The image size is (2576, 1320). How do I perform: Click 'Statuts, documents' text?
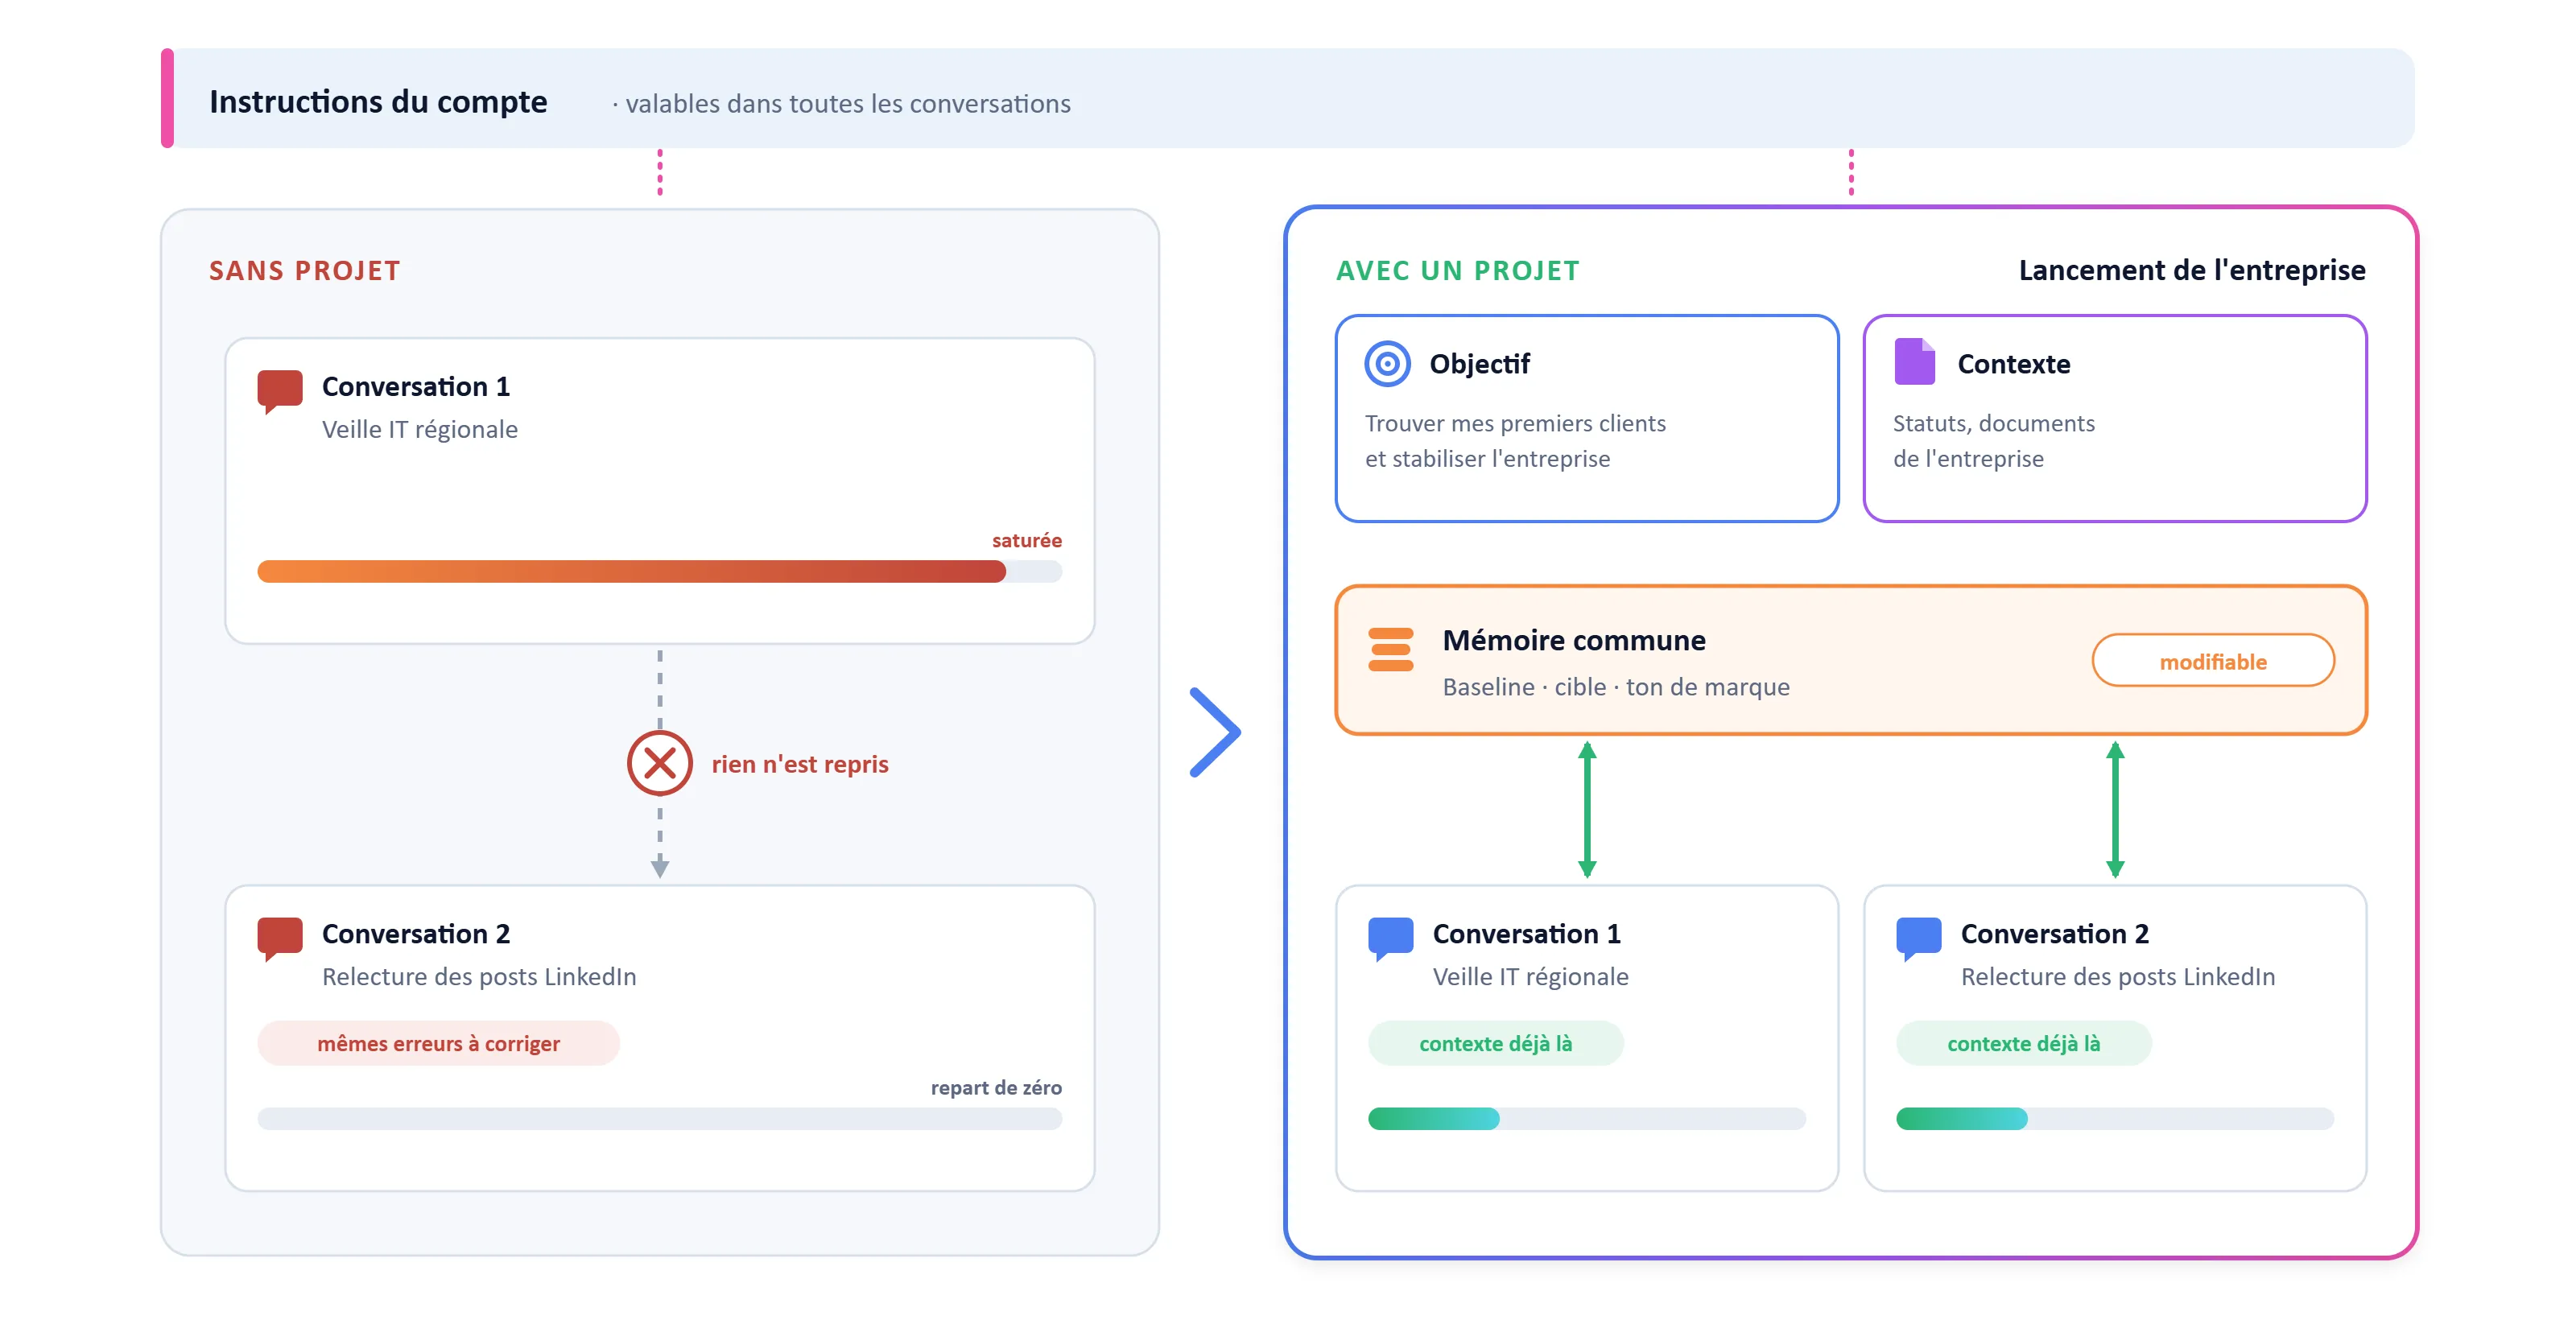coord(1993,423)
